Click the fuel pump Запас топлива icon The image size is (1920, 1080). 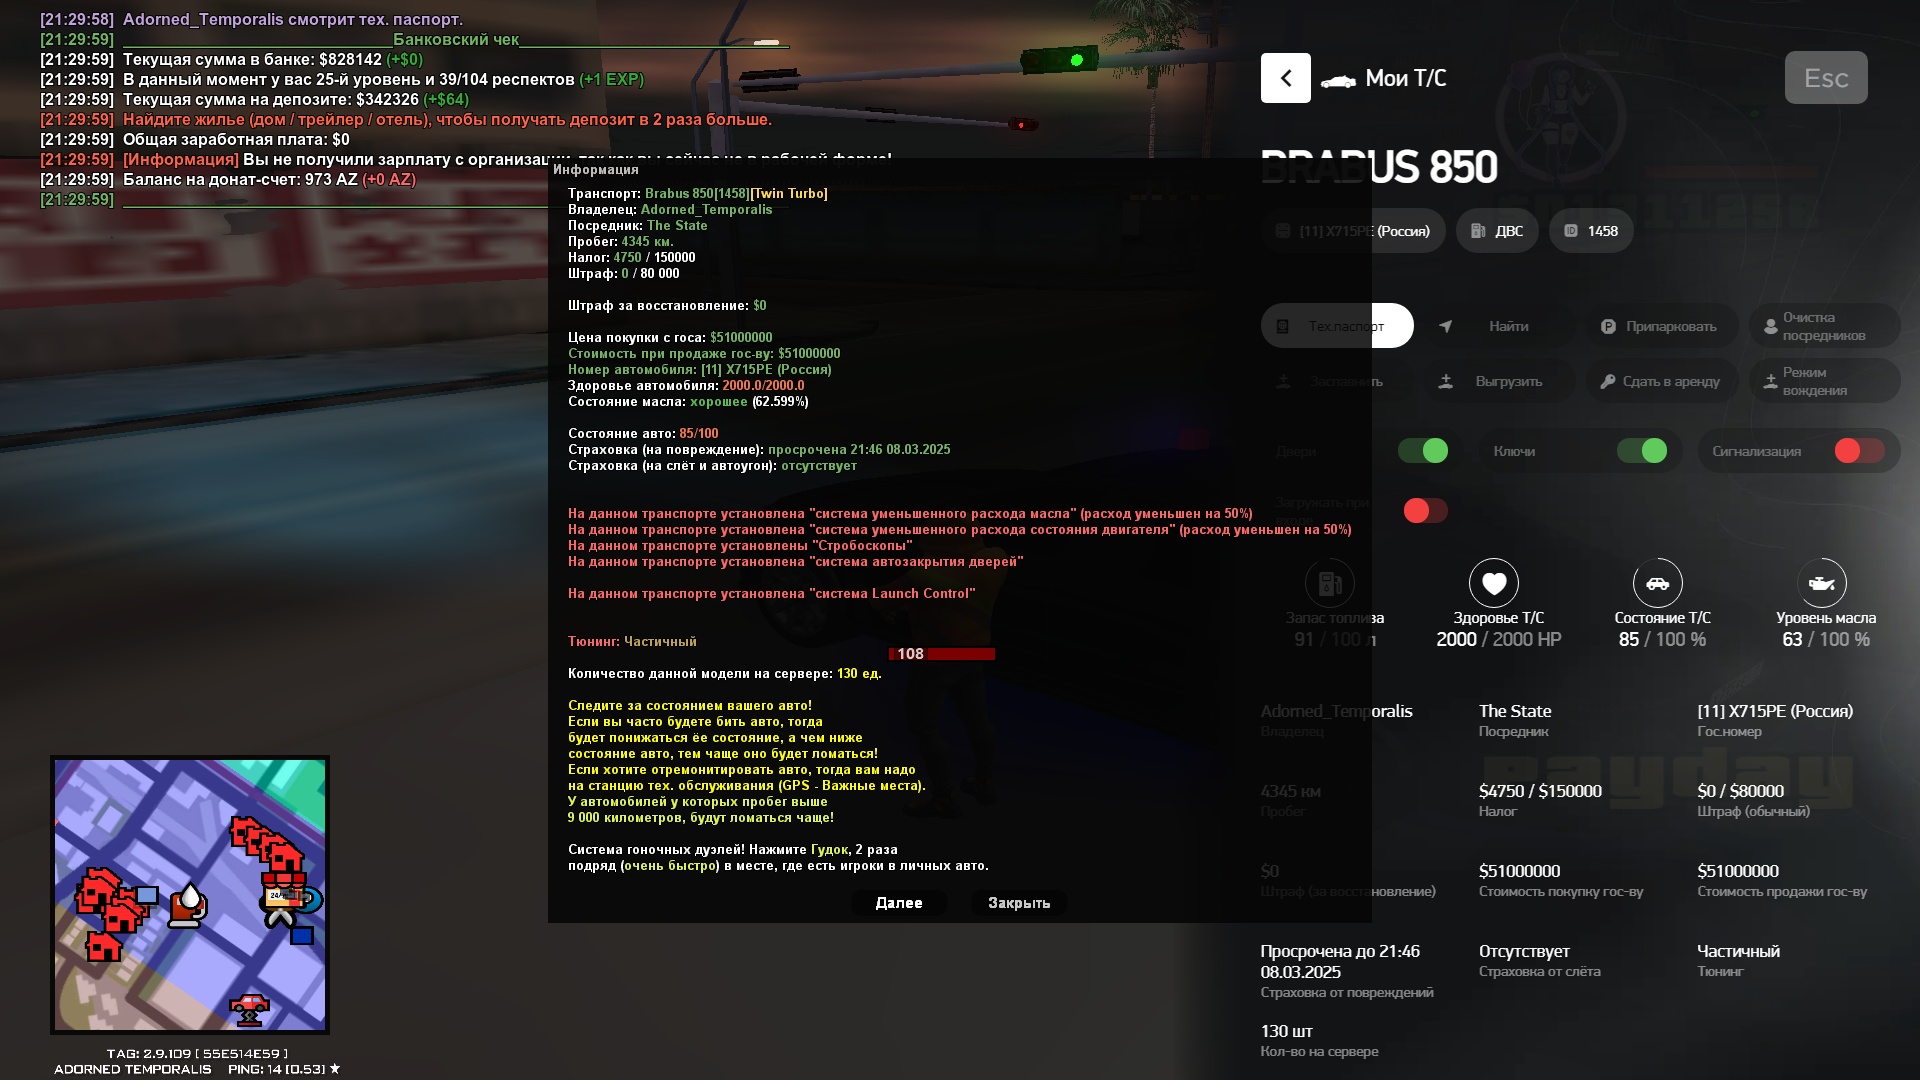(x=1330, y=583)
